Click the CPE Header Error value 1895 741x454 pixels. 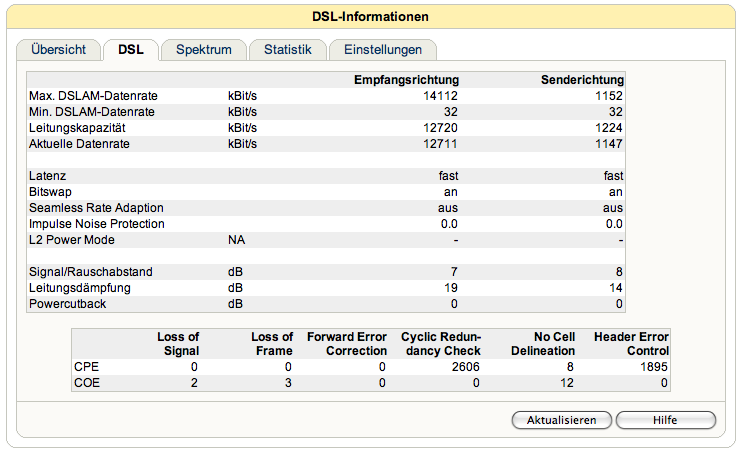tap(654, 367)
